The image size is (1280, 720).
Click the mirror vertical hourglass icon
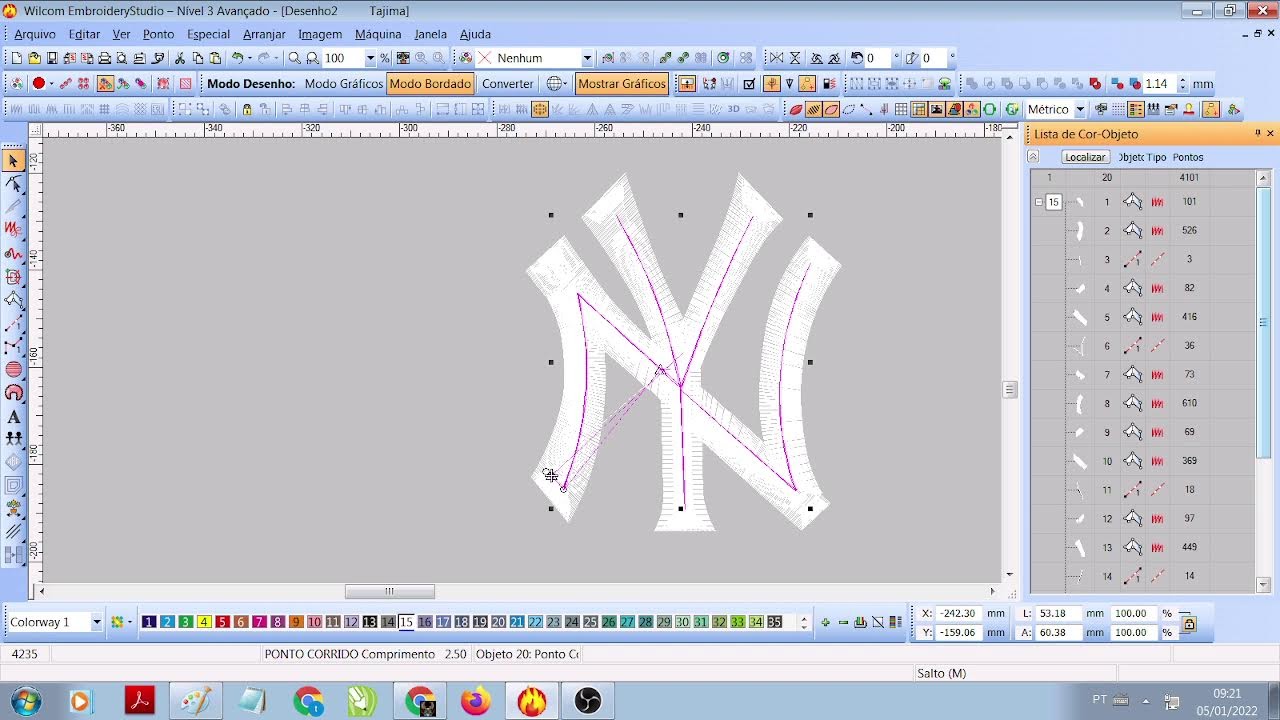point(795,58)
